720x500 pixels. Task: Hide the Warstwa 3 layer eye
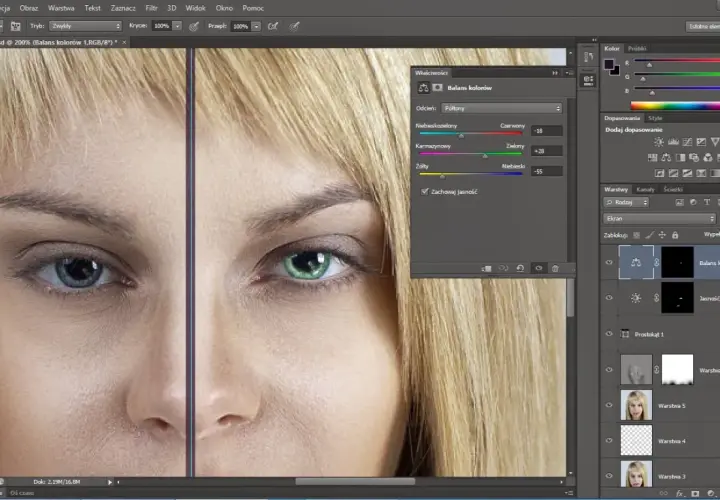pos(609,476)
